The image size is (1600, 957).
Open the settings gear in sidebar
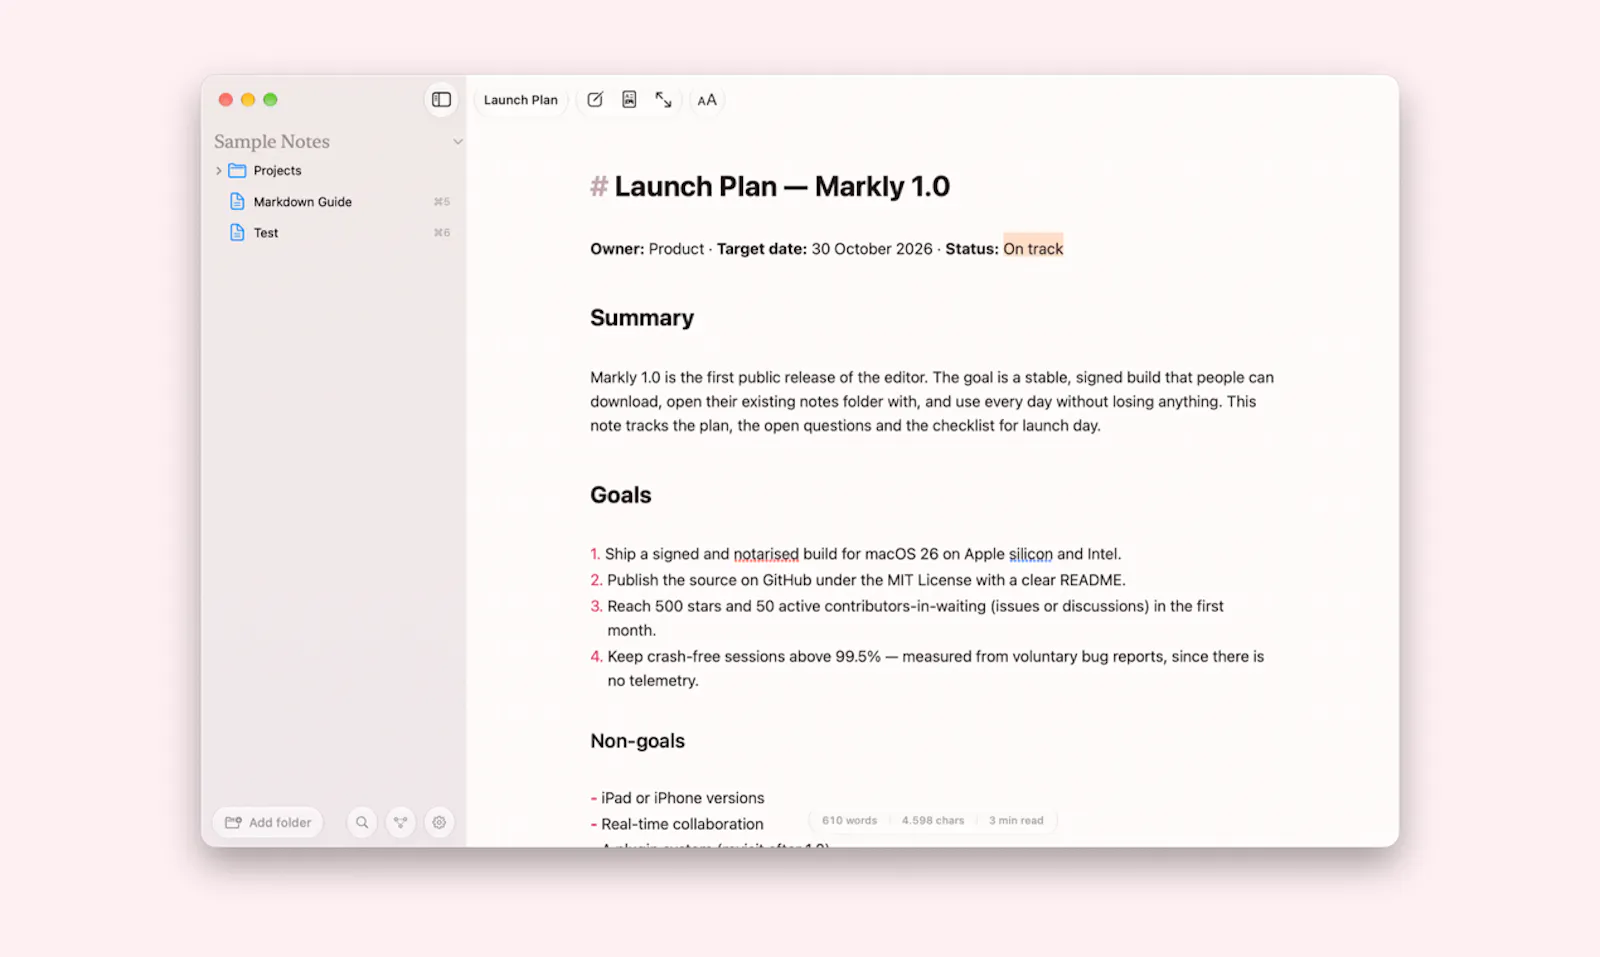439,822
